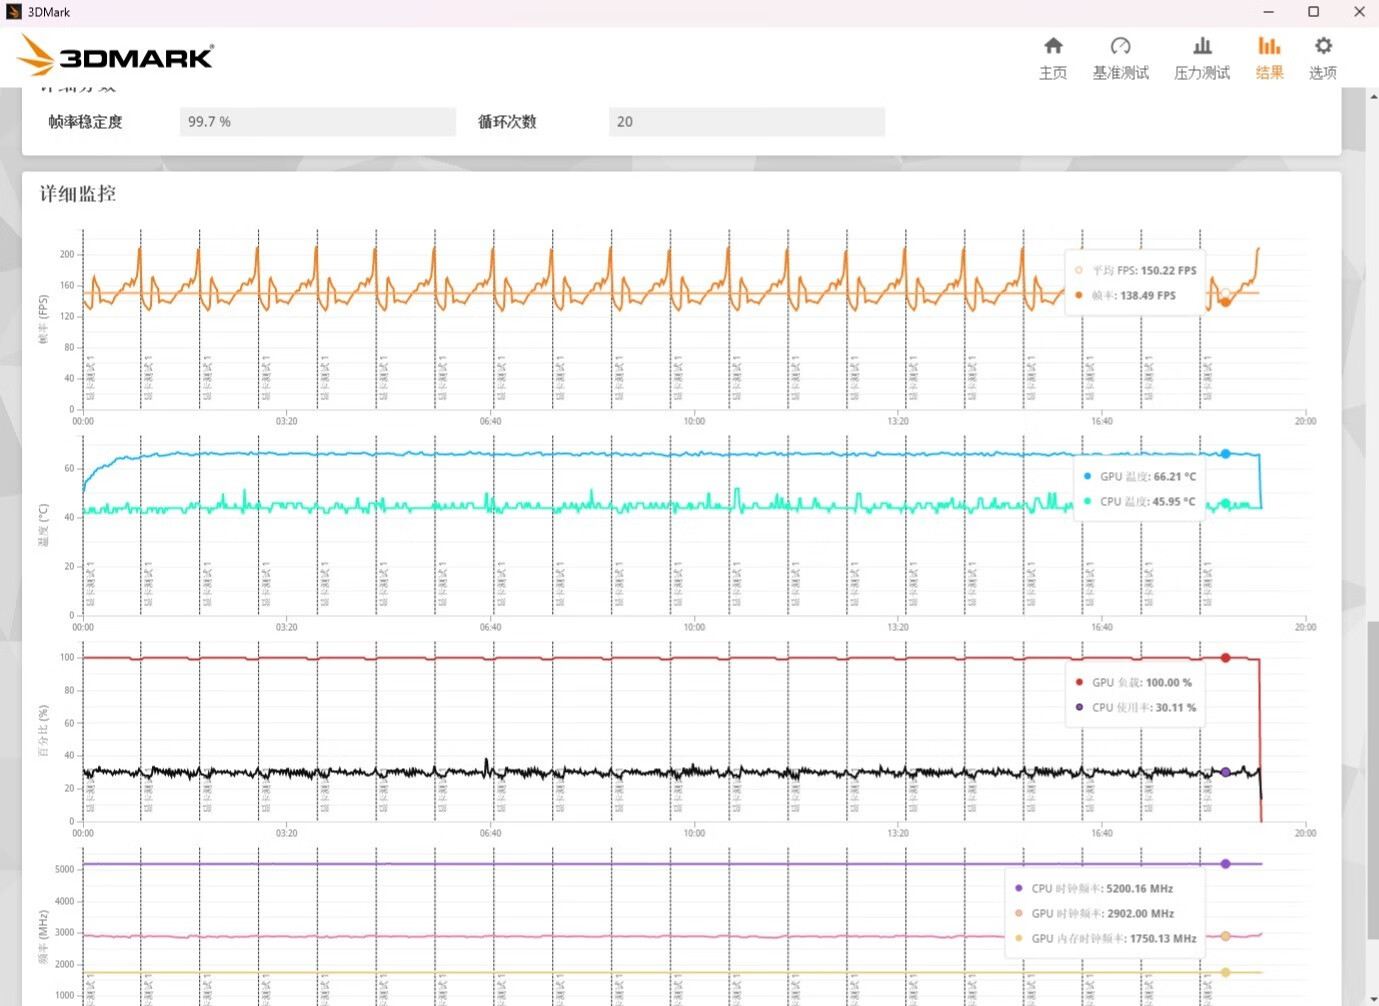Click the orange FPS marker dot on graph

[1225, 301]
